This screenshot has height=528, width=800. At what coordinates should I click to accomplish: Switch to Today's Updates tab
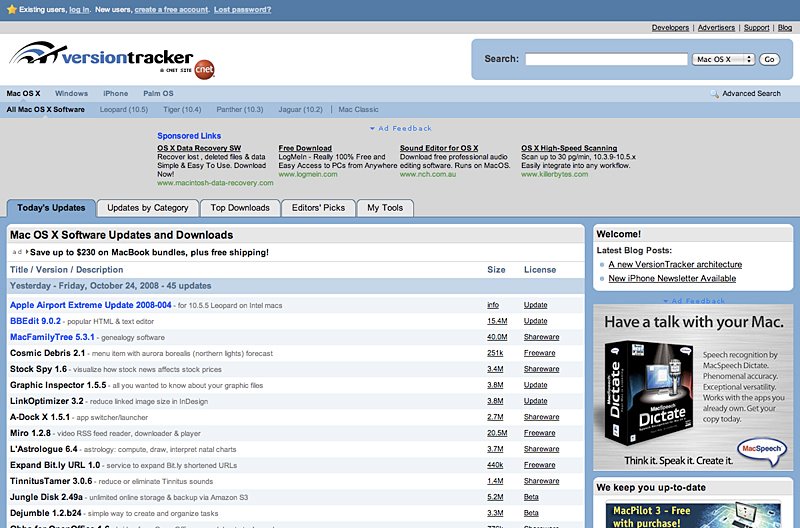pos(51,208)
